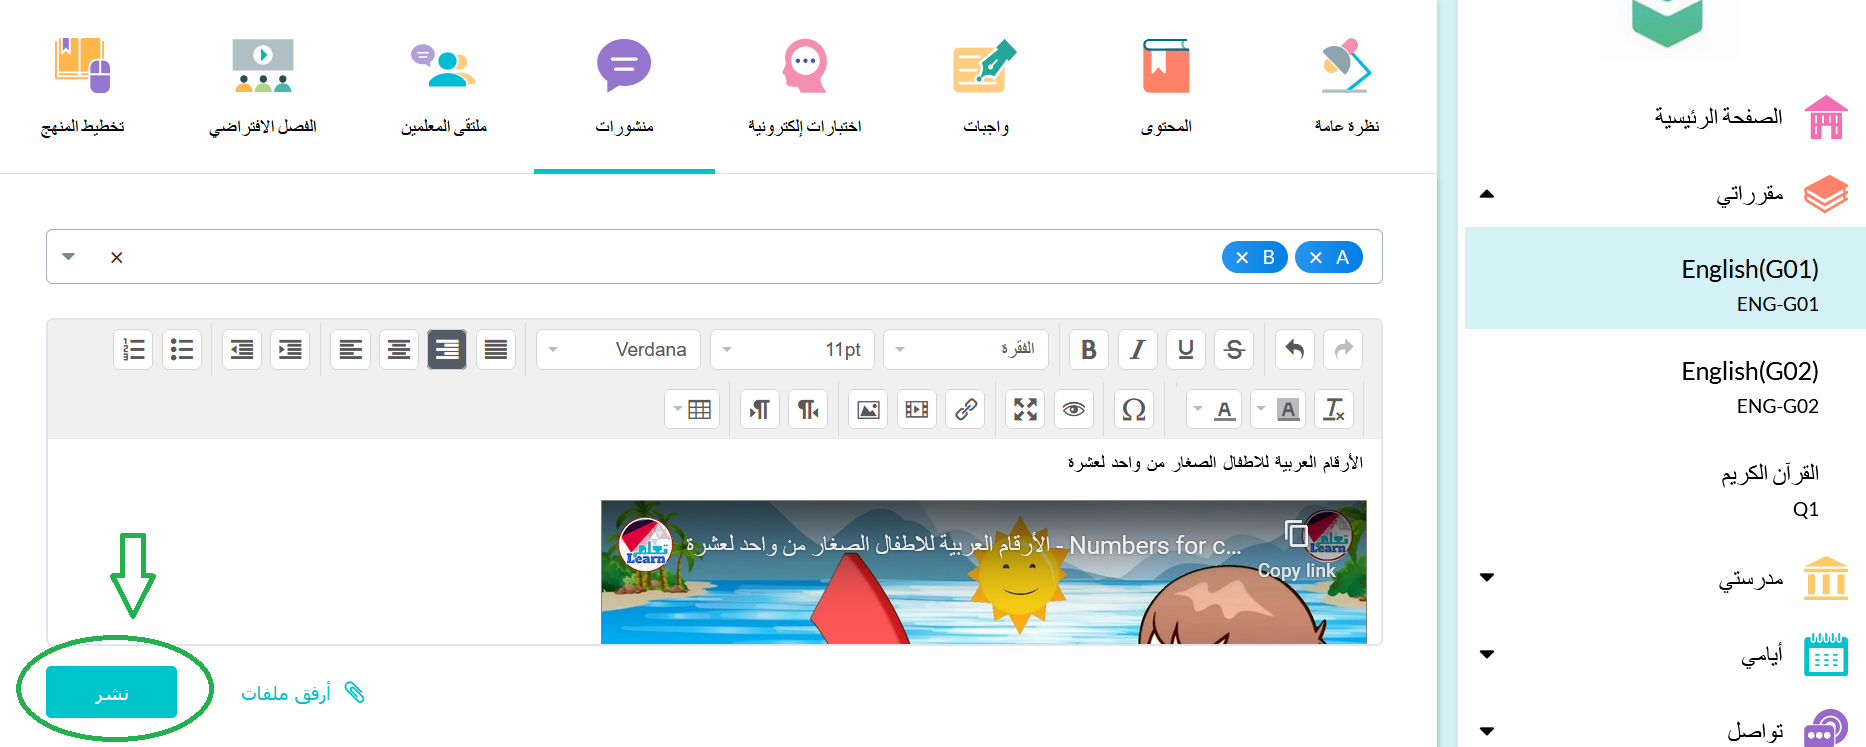Insert a hyperlink via the link icon

click(x=965, y=409)
